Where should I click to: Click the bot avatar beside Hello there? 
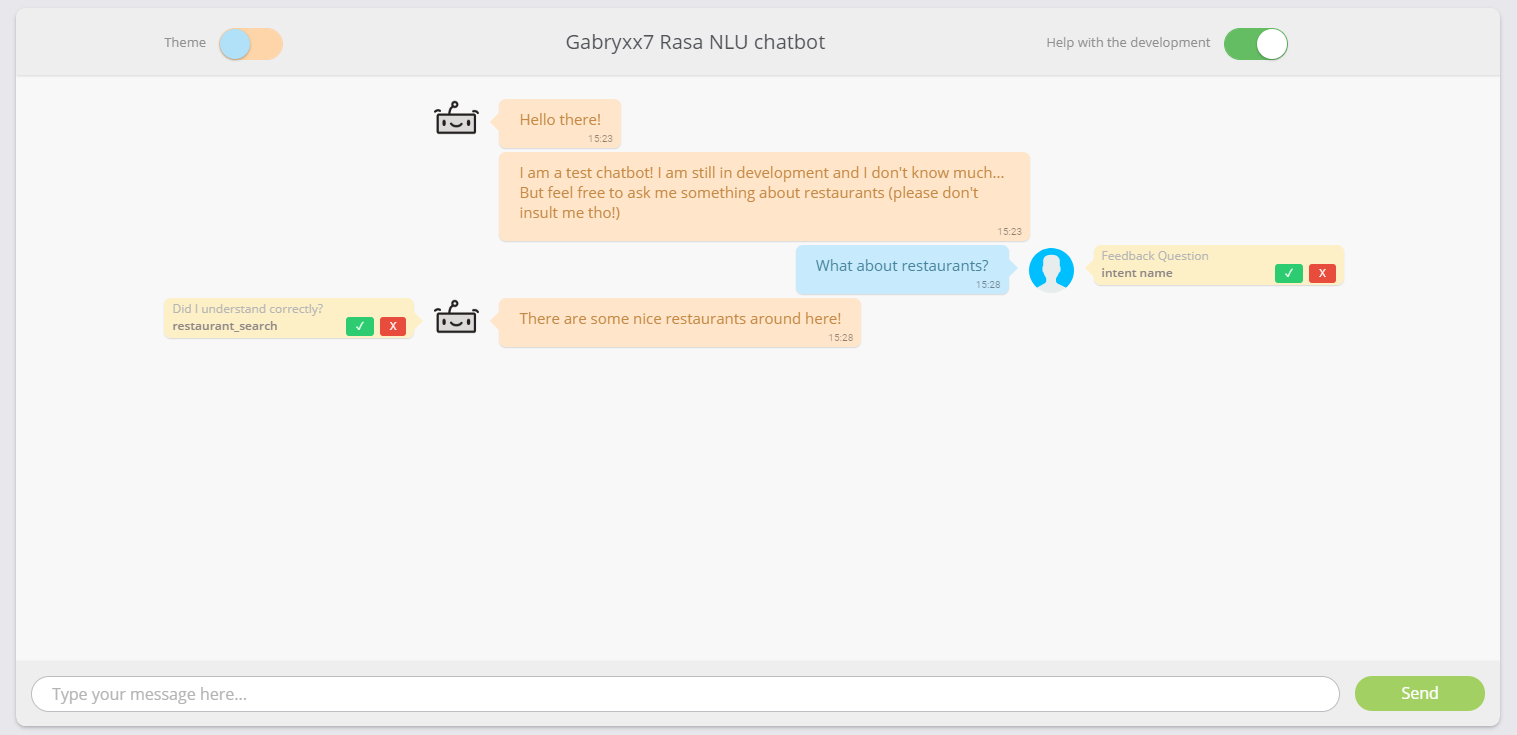point(457,119)
